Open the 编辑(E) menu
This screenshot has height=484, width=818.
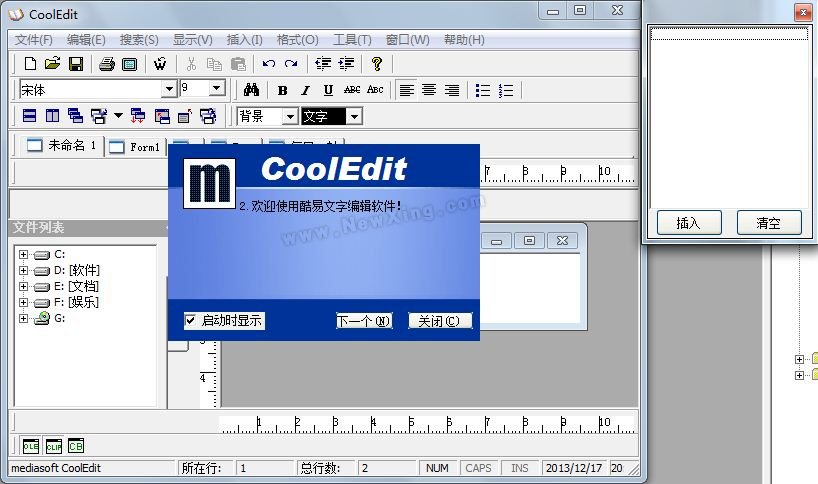87,40
